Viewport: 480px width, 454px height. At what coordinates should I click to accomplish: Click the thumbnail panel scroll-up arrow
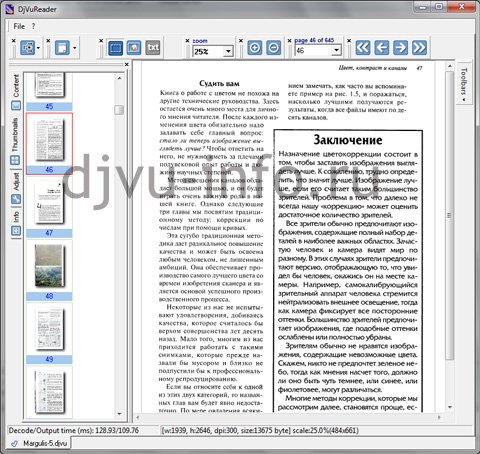119,78
